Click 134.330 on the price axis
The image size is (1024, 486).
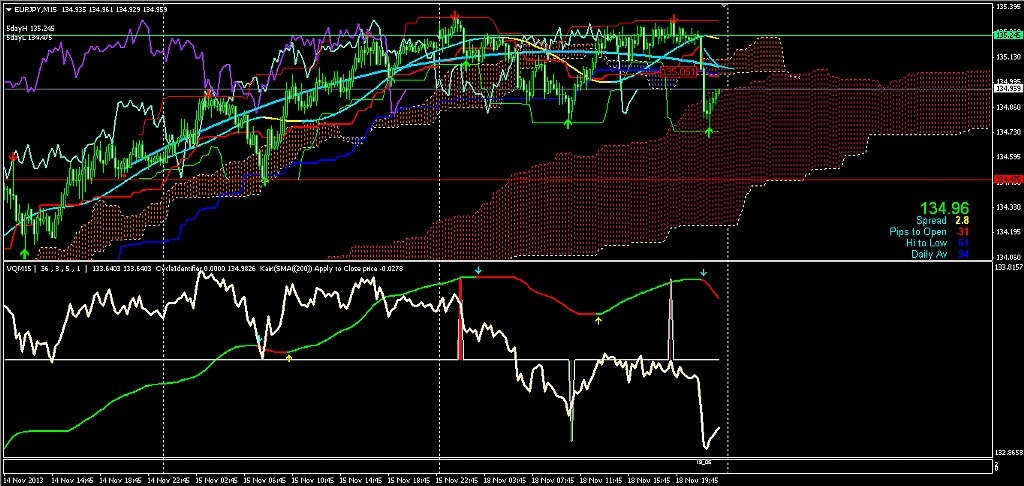[1007, 207]
